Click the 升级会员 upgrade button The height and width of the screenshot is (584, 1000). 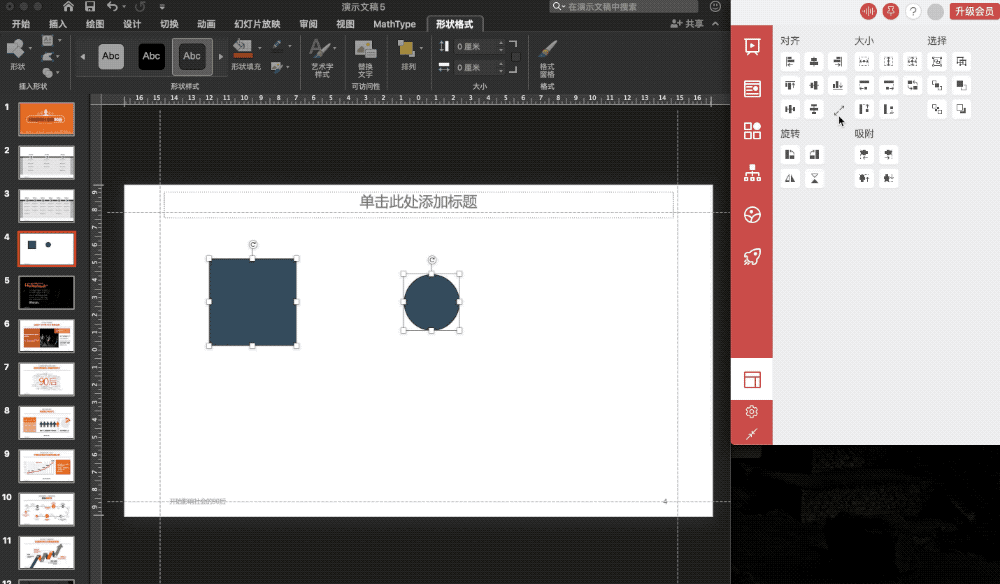[974, 11]
